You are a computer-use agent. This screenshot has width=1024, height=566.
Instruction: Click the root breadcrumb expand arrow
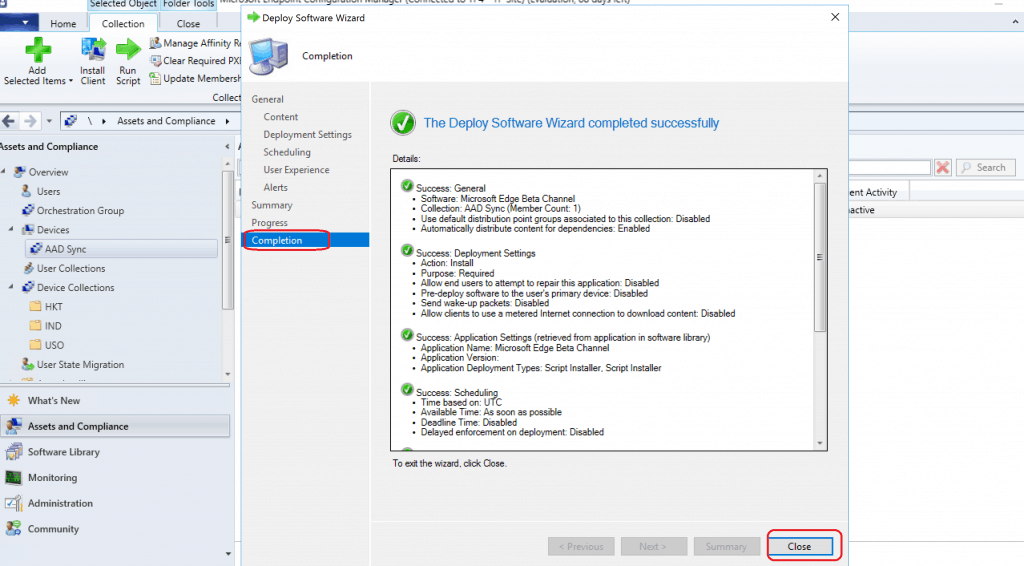[103, 121]
